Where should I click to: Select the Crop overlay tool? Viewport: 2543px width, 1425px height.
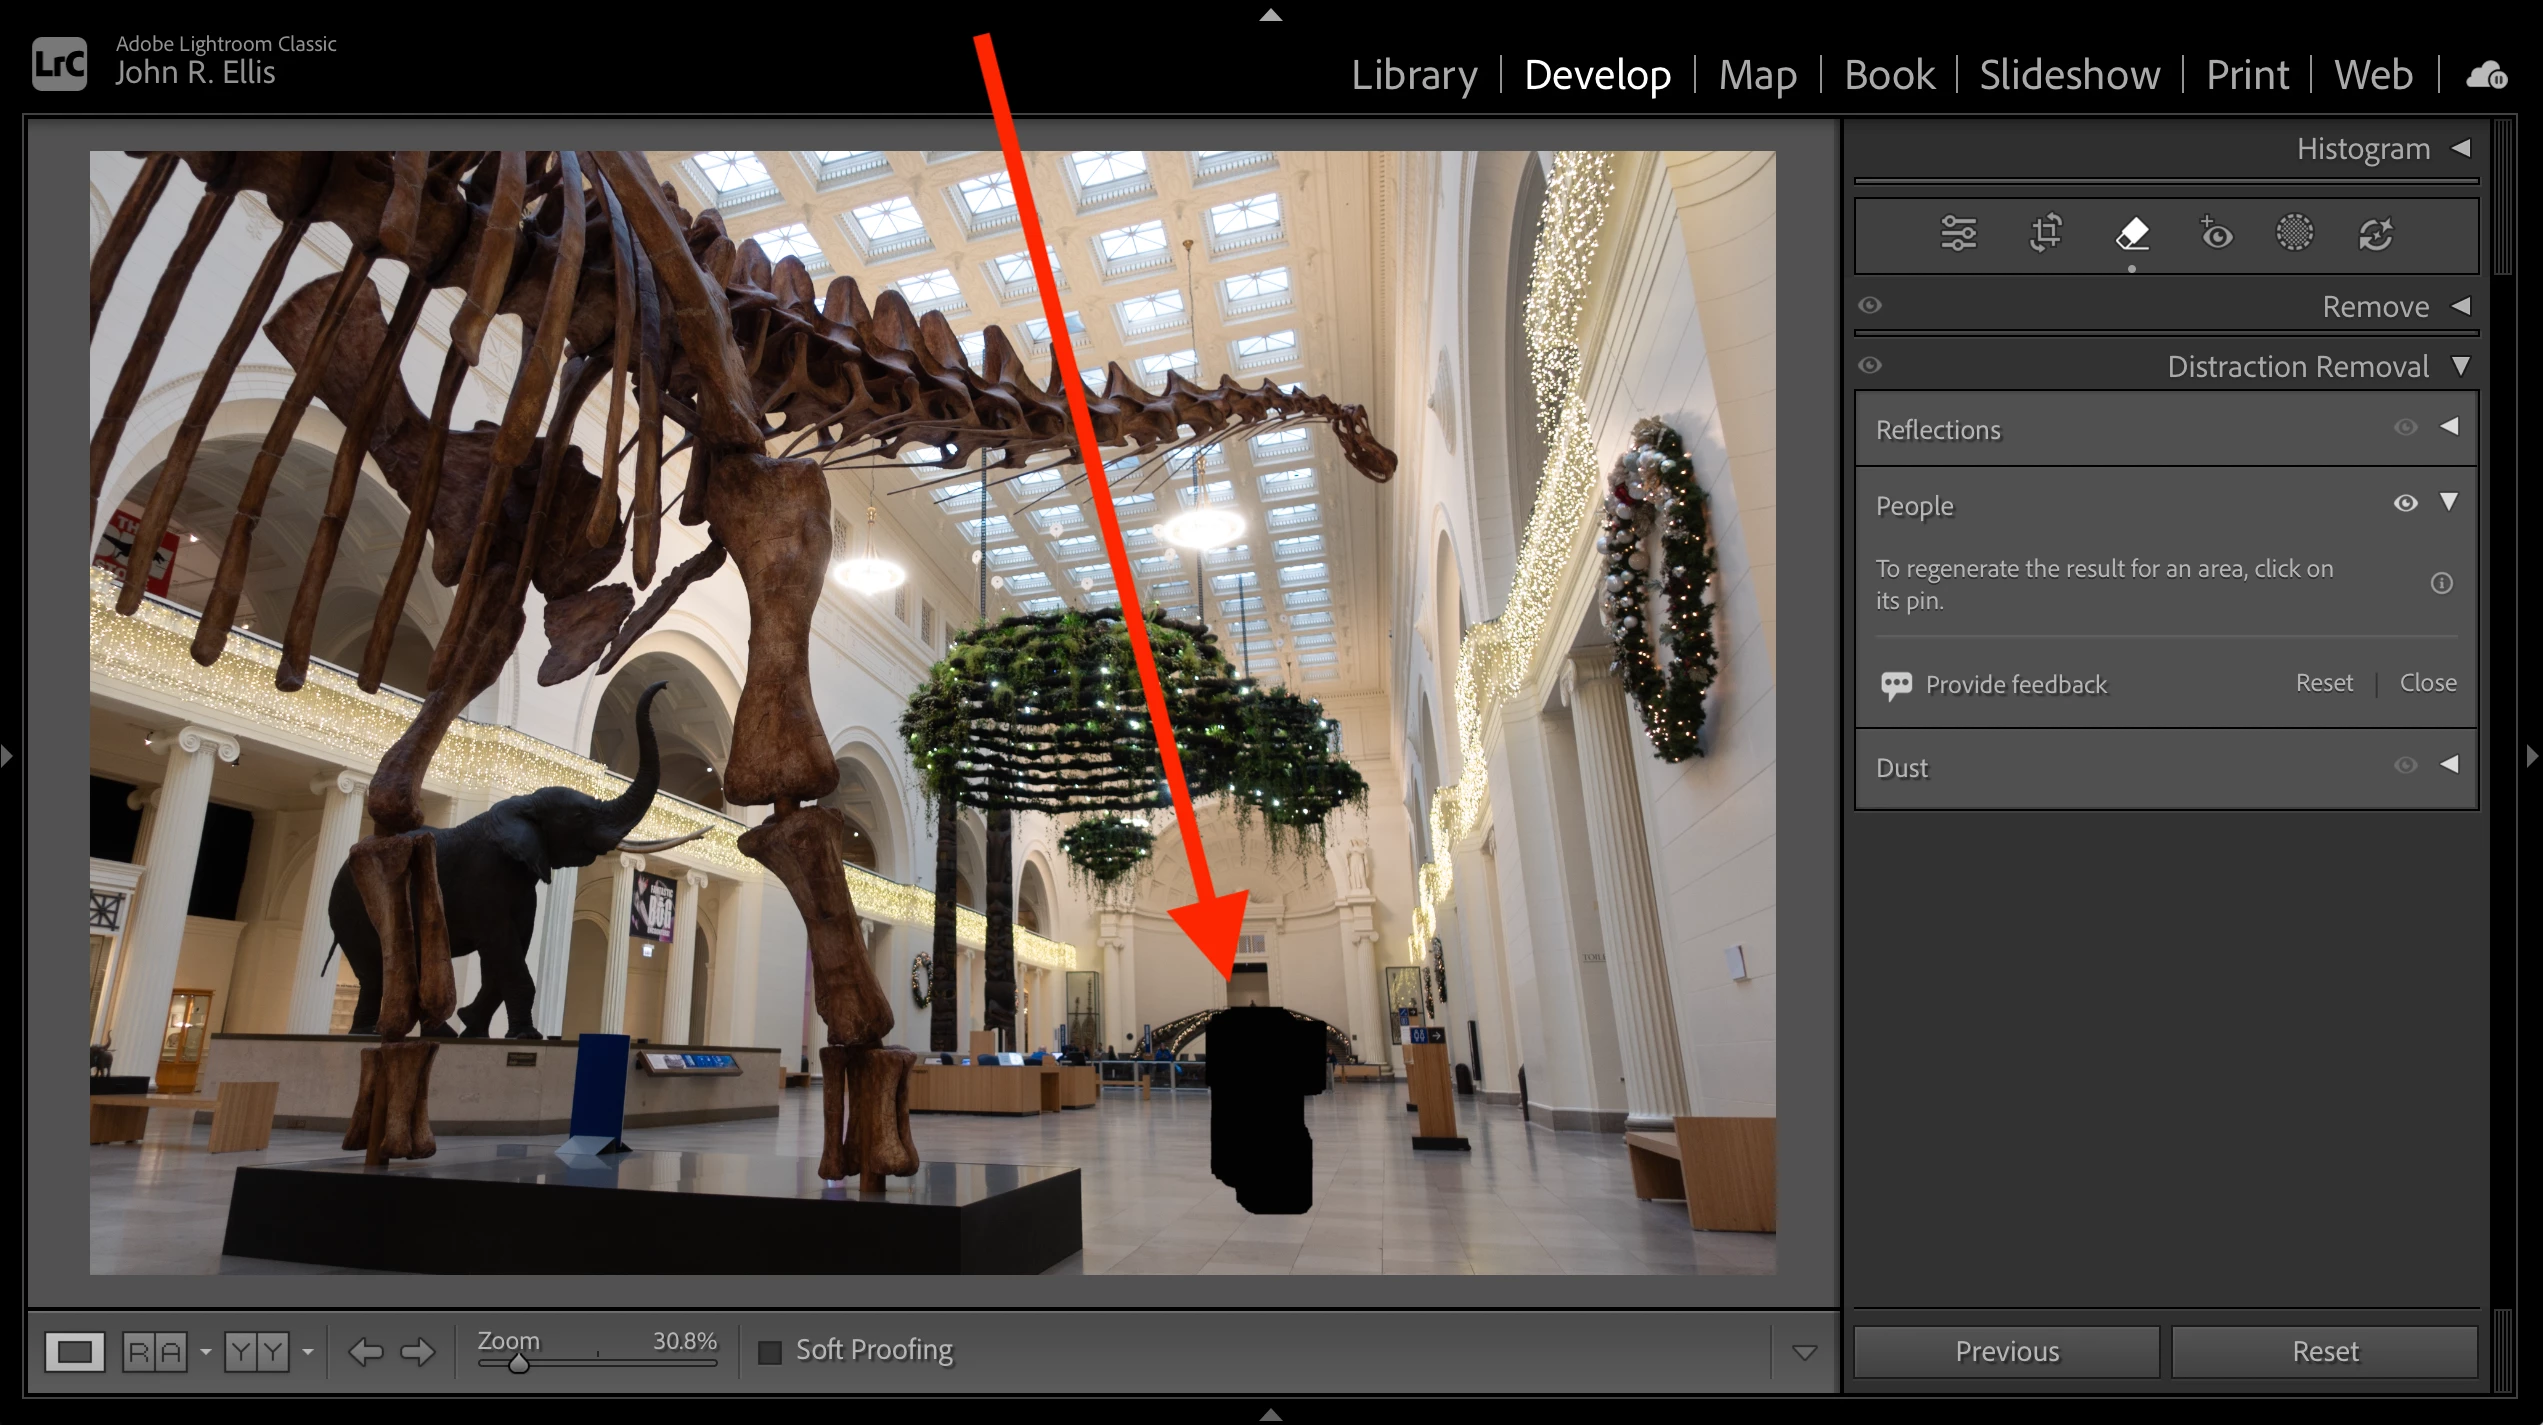pyautogui.click(x=2046, y=234)
